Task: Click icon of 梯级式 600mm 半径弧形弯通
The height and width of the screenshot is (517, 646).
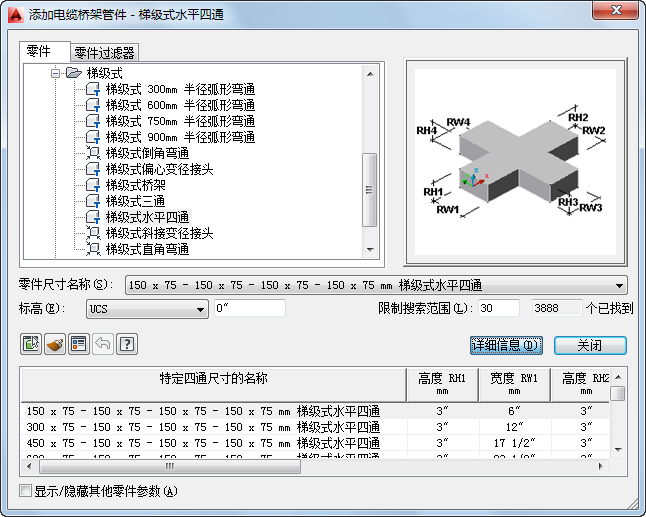Action: pos(93,105)
